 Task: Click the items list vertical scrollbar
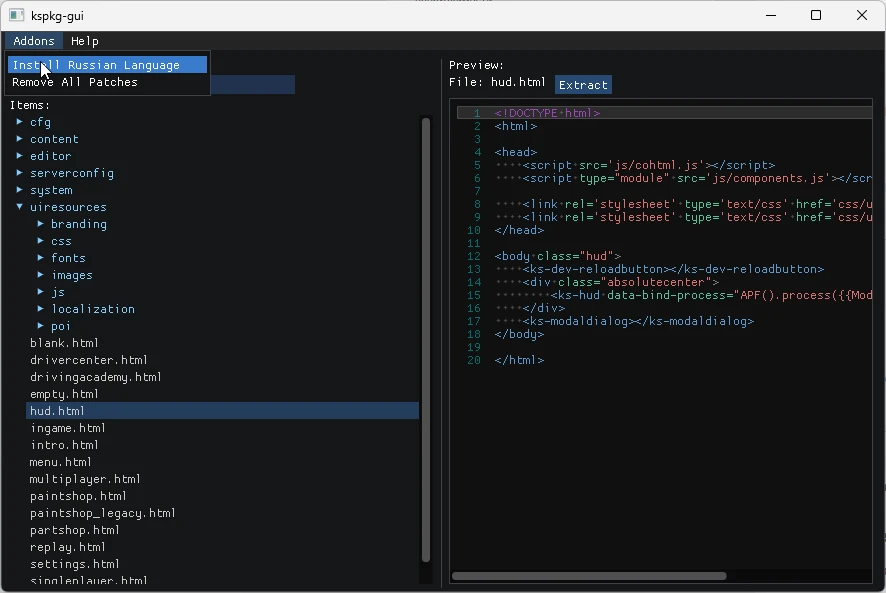pos(426,340)
